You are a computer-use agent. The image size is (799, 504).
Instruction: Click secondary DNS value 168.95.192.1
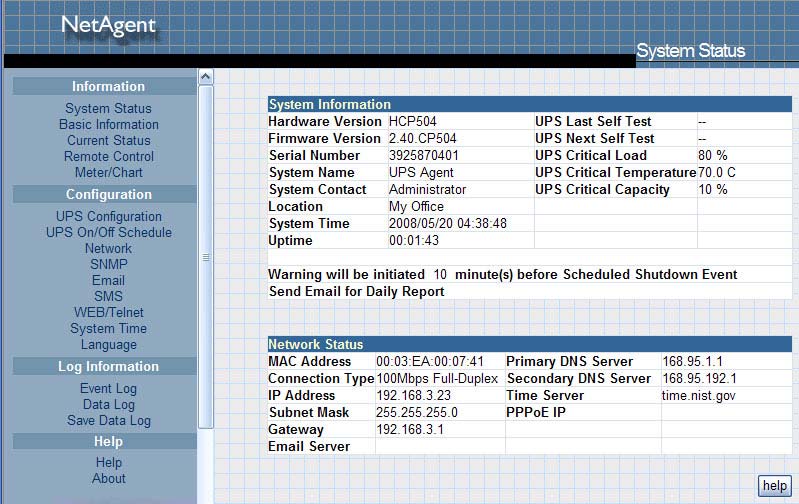699,379
